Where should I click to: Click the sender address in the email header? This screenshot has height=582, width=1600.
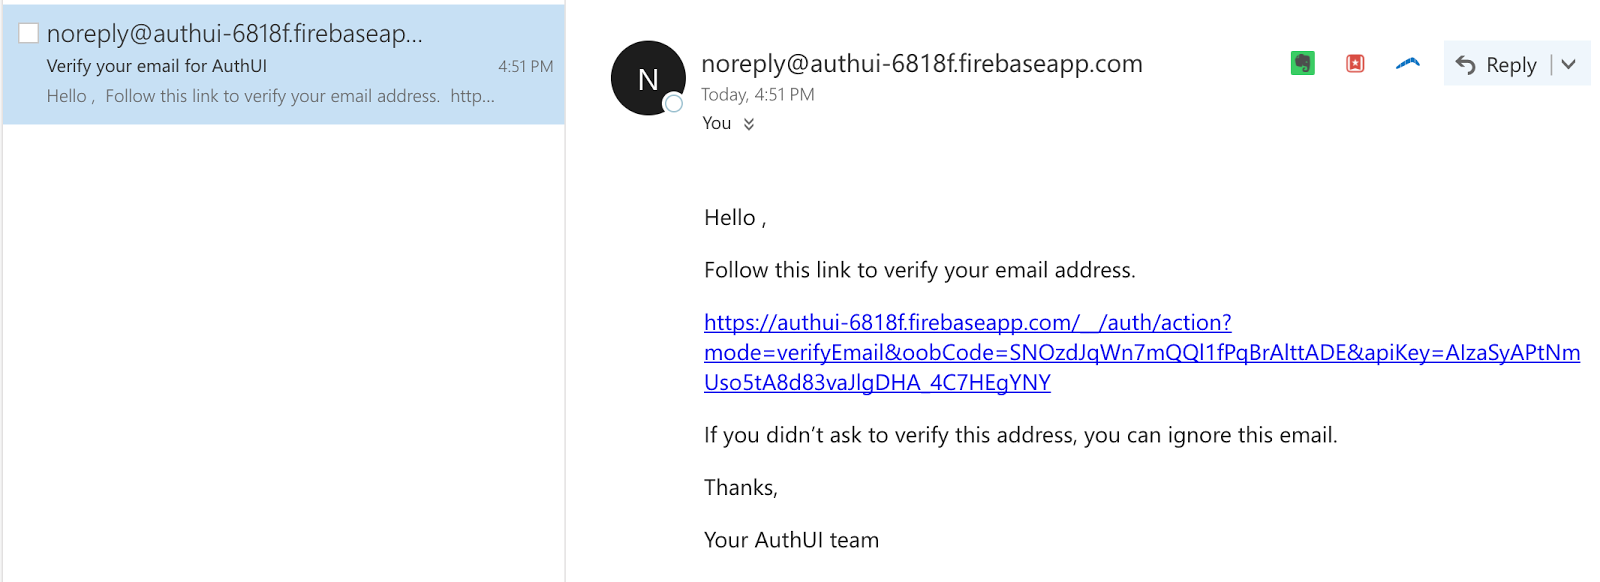921,64
